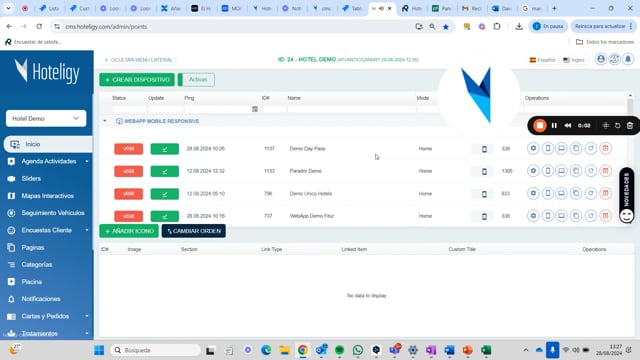Open mobile preview for Demo Day Pass
This screenshot has height=360, width=640.
click(548, 149)
